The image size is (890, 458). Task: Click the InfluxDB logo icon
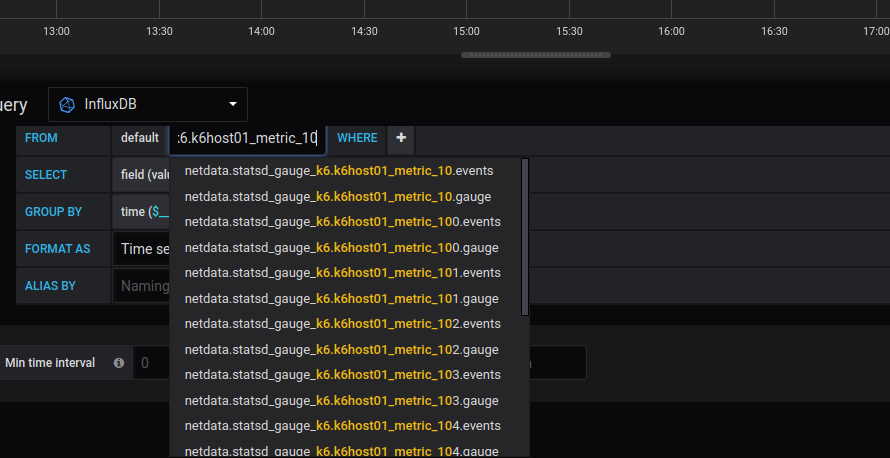click(x=67, y=104)
